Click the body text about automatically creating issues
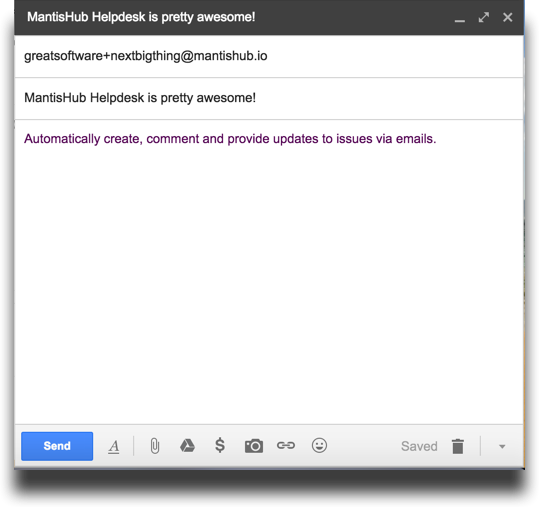 pos(230,139)
